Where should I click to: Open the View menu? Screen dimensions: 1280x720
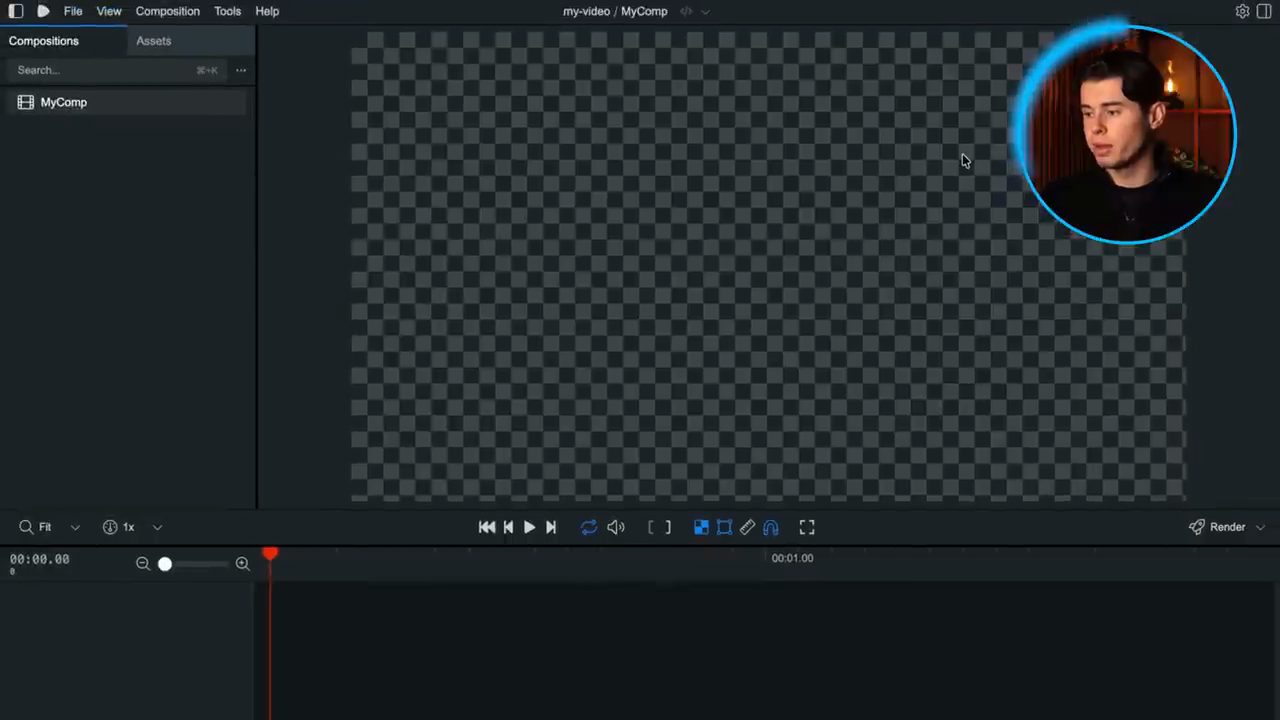(x=109, y=11)
